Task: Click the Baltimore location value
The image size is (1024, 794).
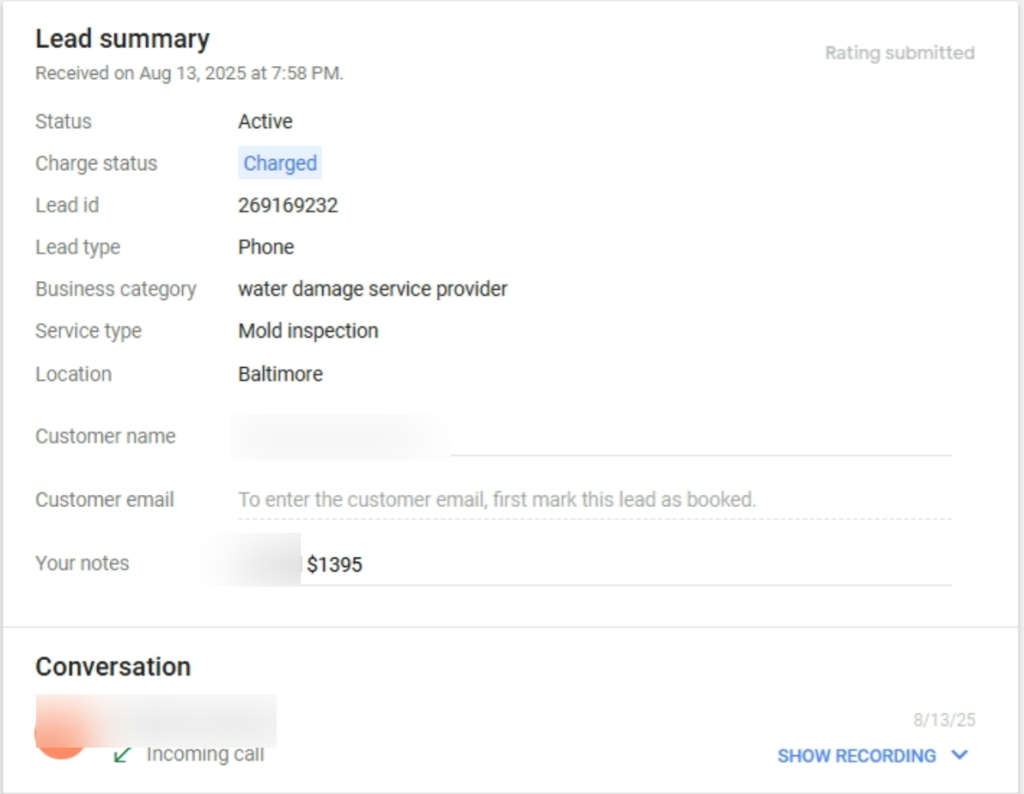Action: click(x=280, y=374)
